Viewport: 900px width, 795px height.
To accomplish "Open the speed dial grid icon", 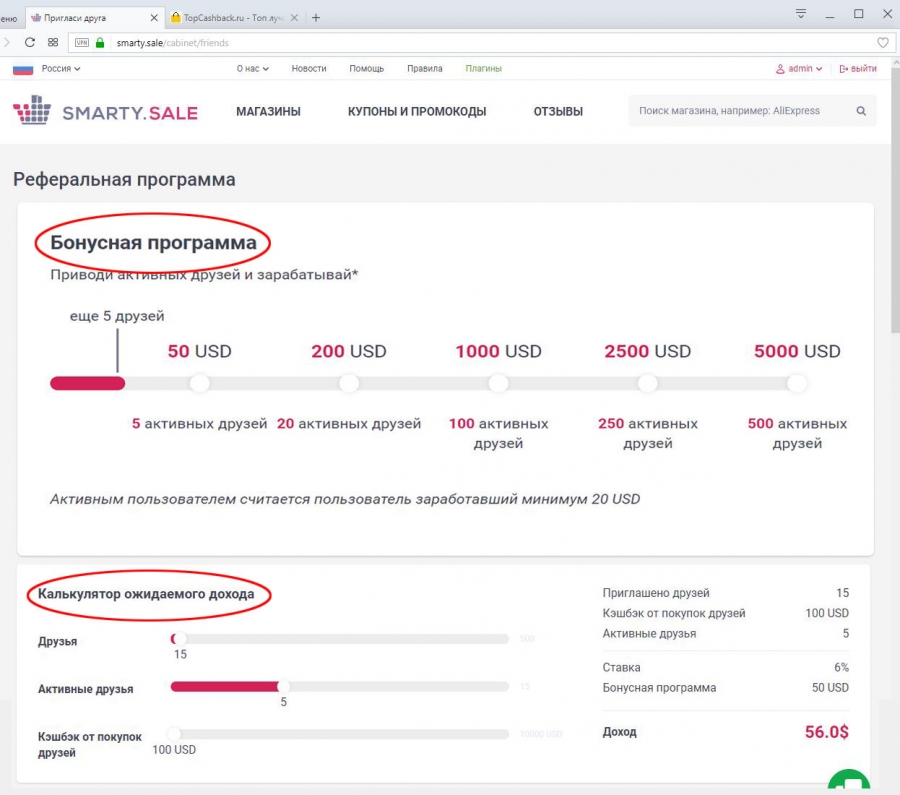I will 53,42.
